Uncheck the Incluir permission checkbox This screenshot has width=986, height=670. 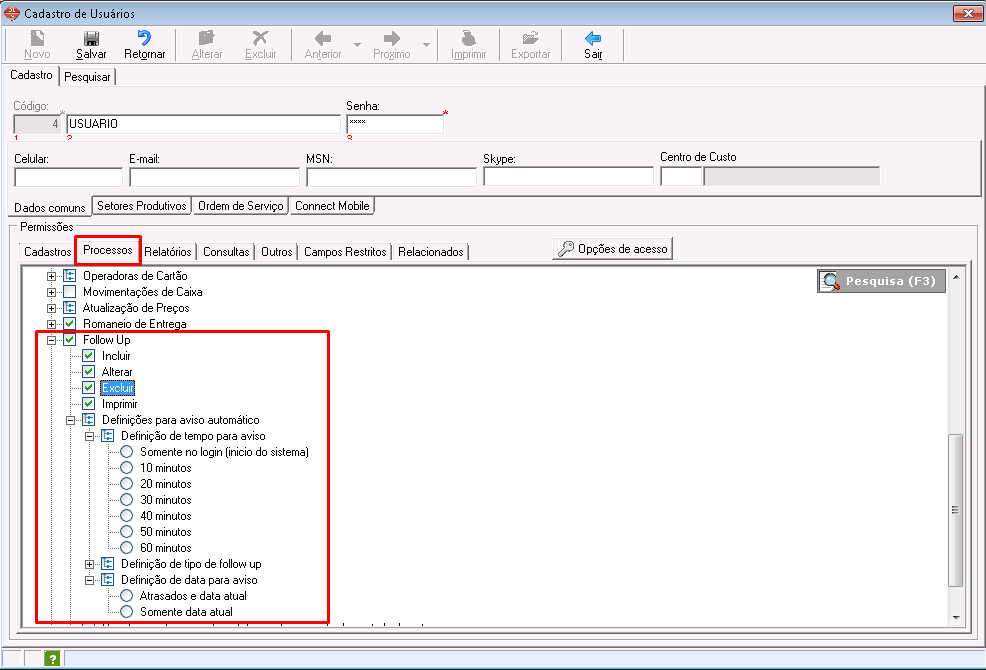coord(89,355)
